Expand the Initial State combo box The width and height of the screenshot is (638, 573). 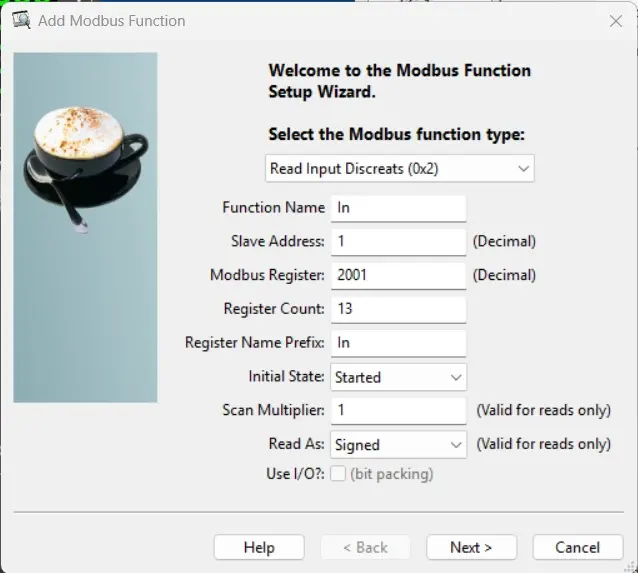point(398,377)
